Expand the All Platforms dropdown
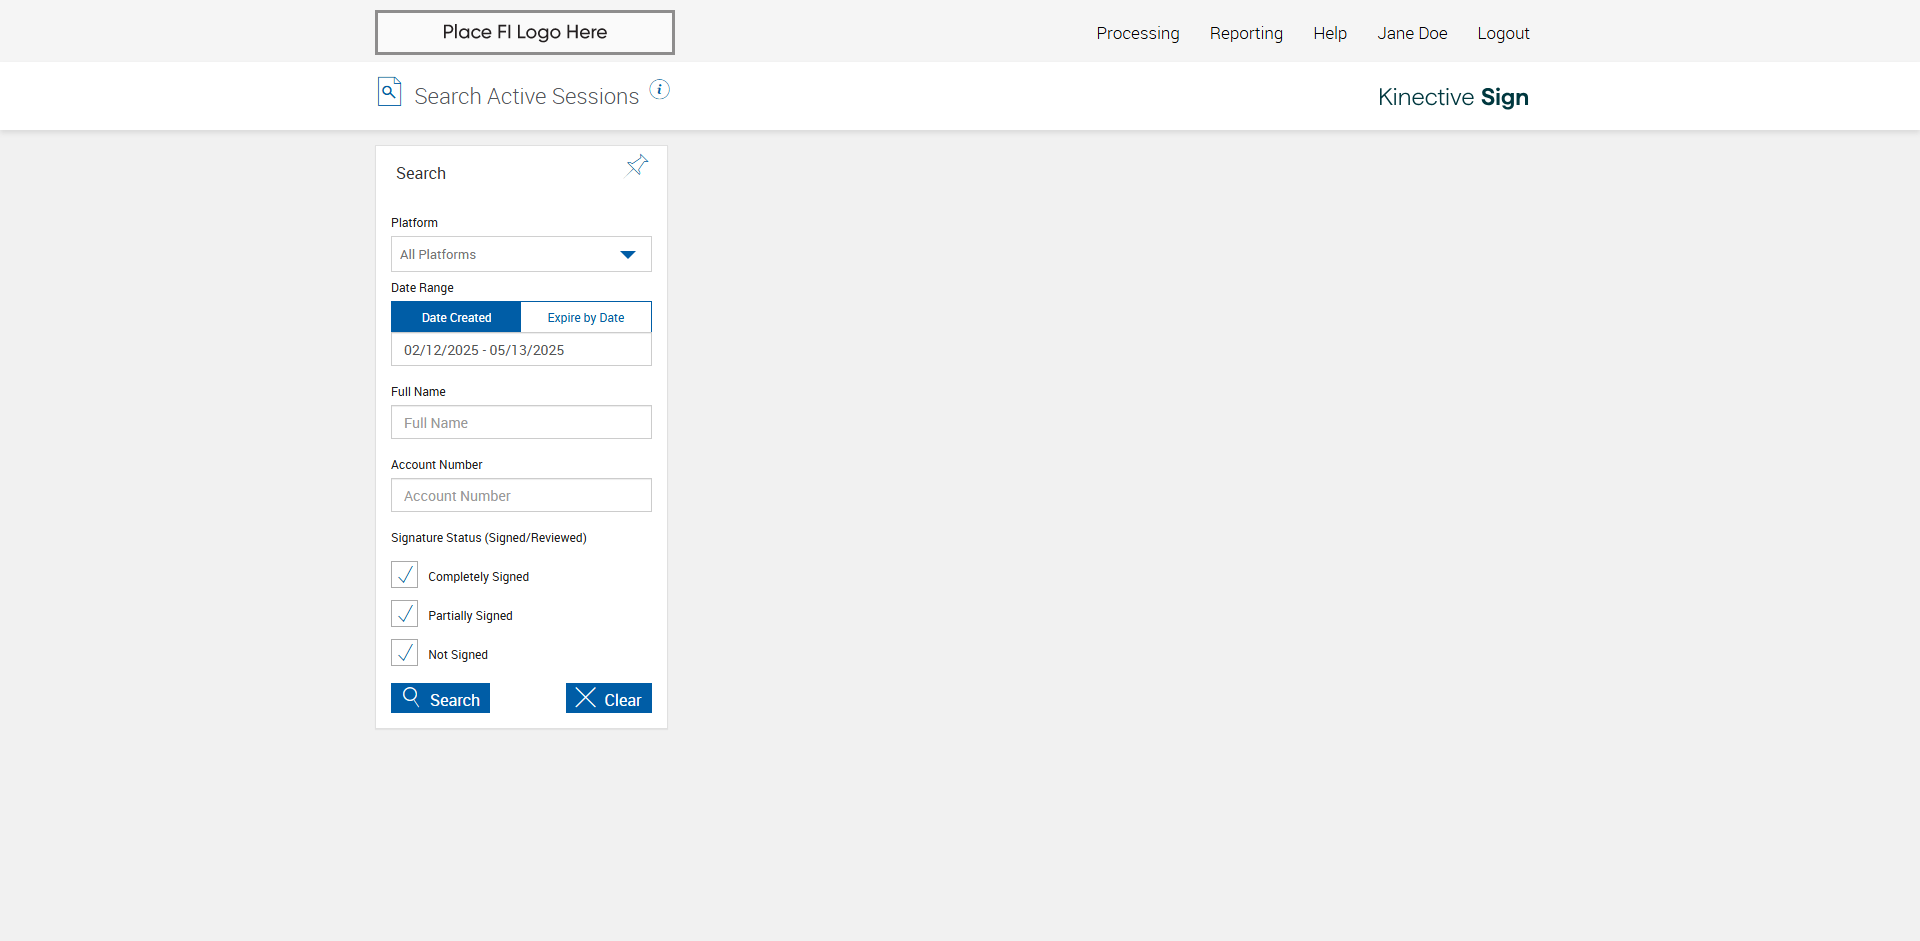The height and width of the screenshot is (941, 1920). [521, 254]
